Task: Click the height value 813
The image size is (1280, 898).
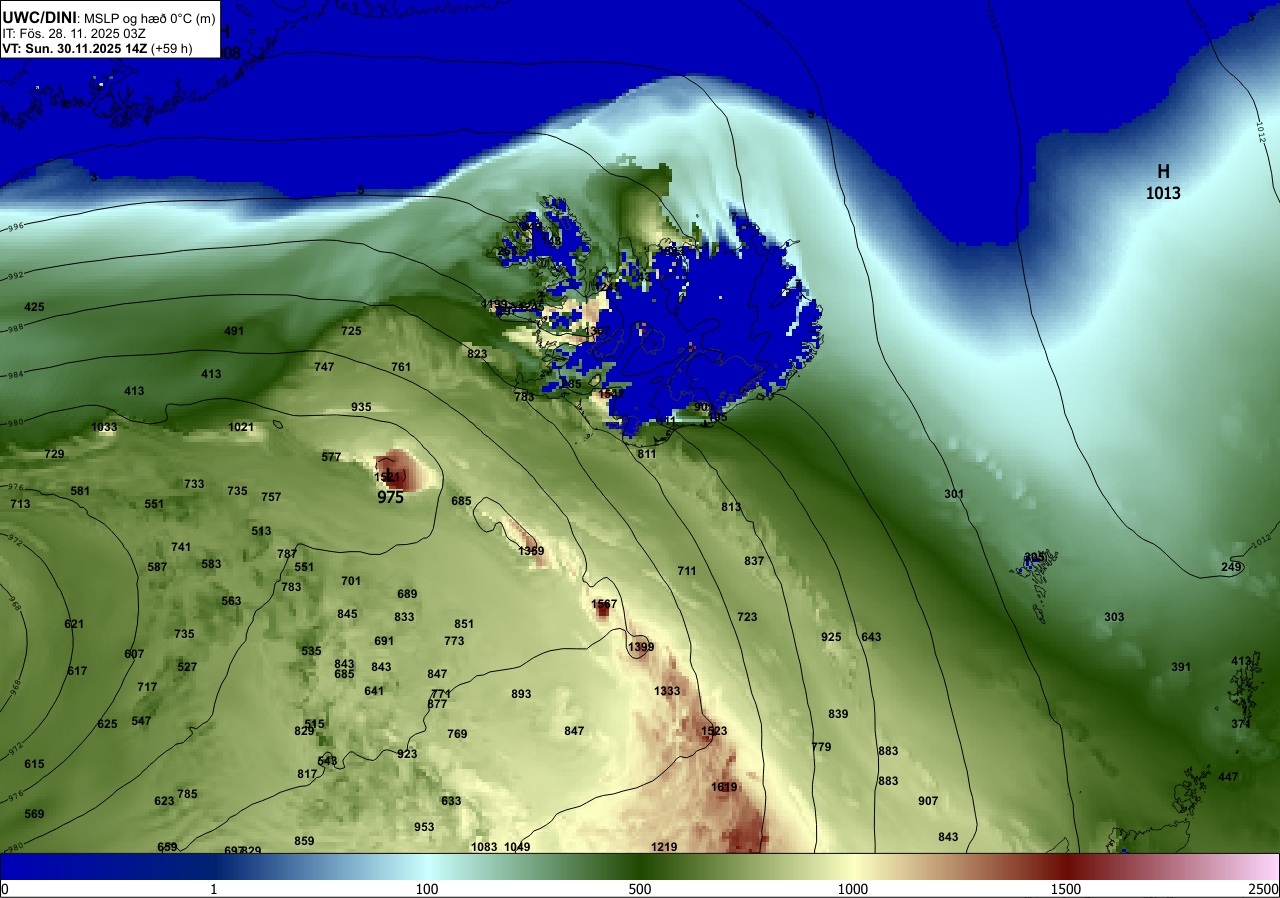Action: [x=731, y=507]
